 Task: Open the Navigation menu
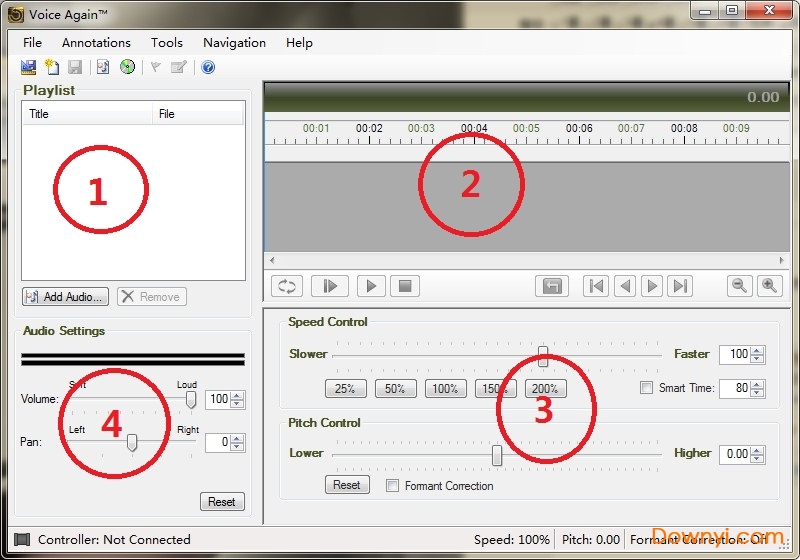pos(234,43)
